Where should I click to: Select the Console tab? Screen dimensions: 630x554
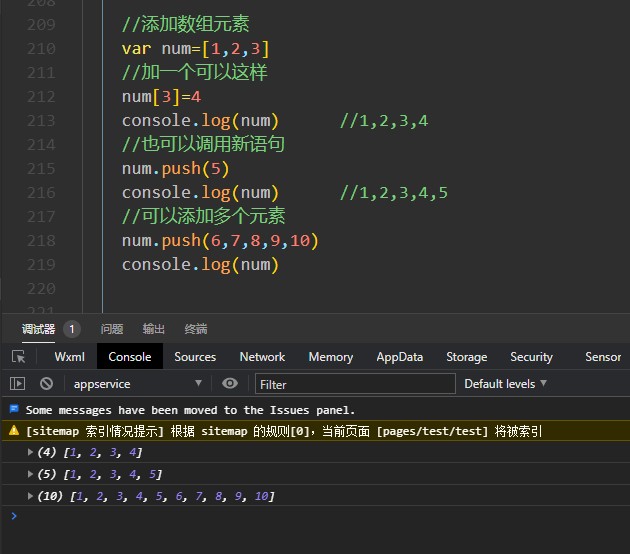[130, 357]
